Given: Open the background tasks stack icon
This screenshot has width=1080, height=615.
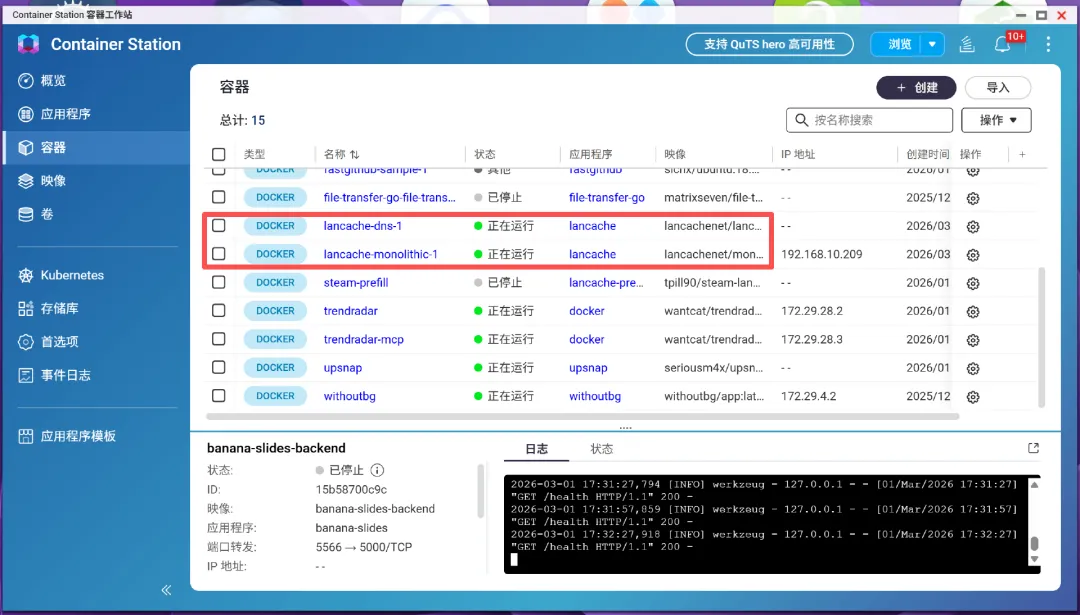Looking at the screenshot, I should click(967, 45).
